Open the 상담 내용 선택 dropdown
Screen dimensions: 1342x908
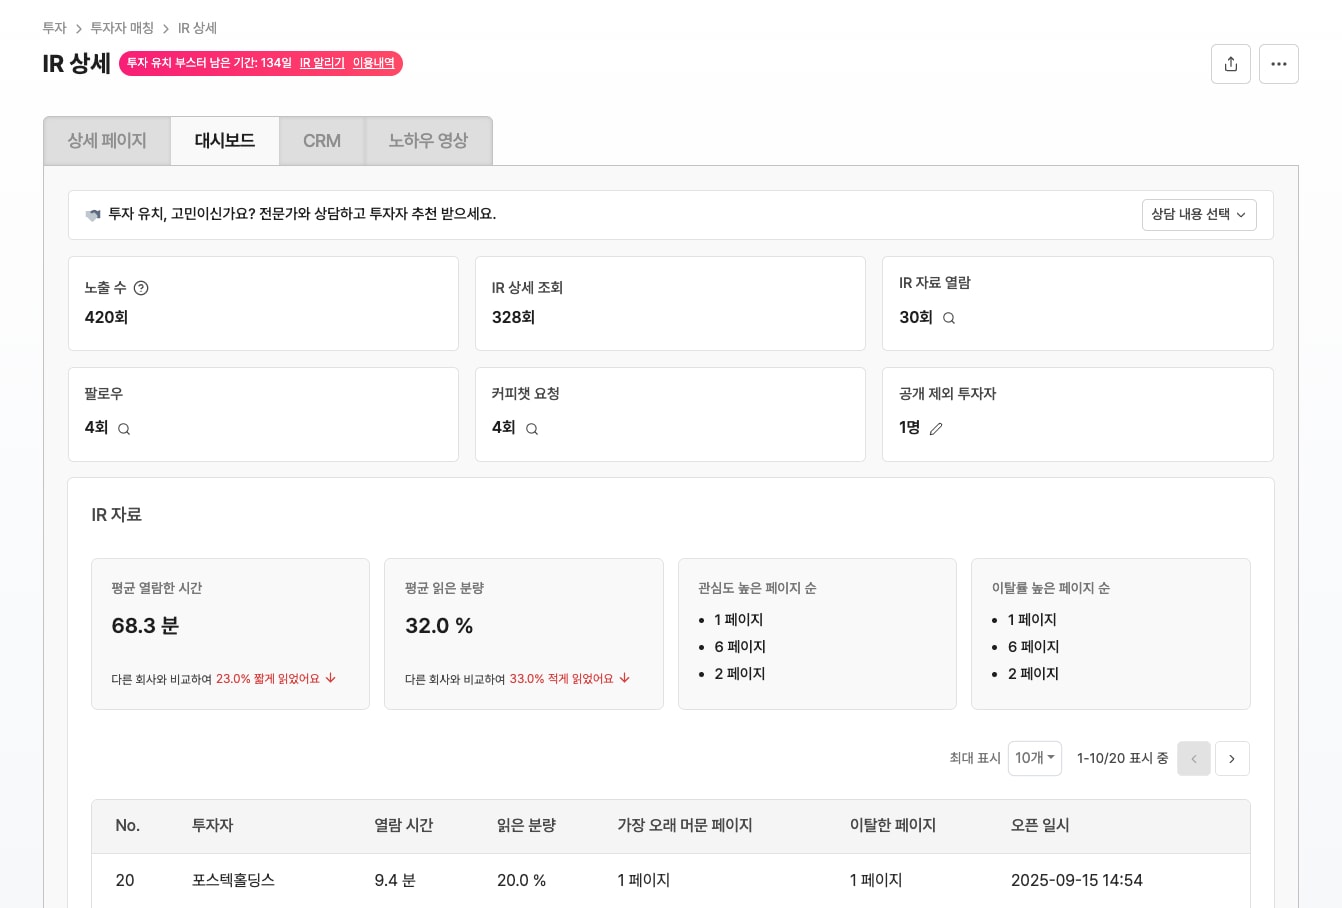coord(1199,215)
